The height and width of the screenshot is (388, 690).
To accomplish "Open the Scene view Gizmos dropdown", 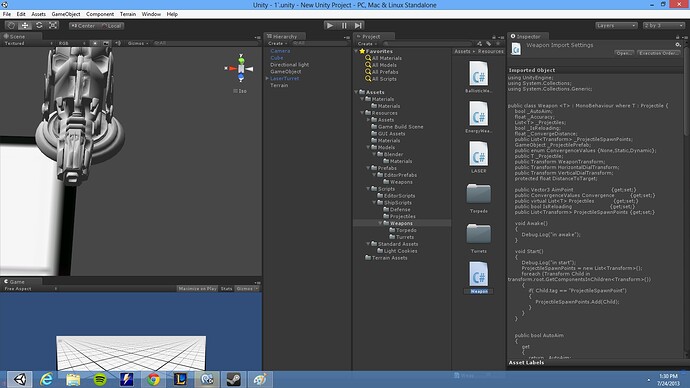I will pos(138,43).
